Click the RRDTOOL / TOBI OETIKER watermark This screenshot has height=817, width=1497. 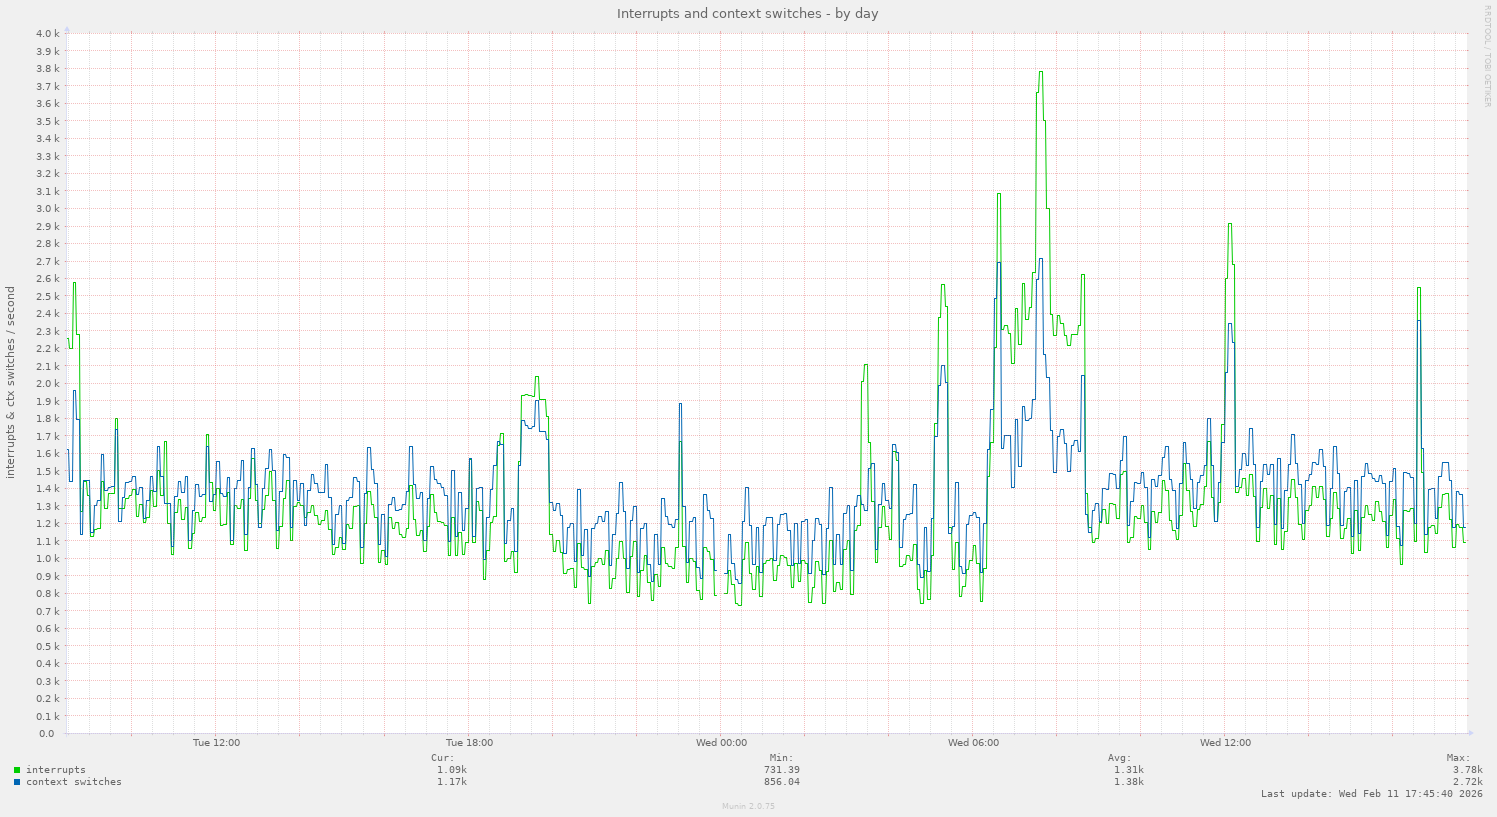pos(1487,55)
